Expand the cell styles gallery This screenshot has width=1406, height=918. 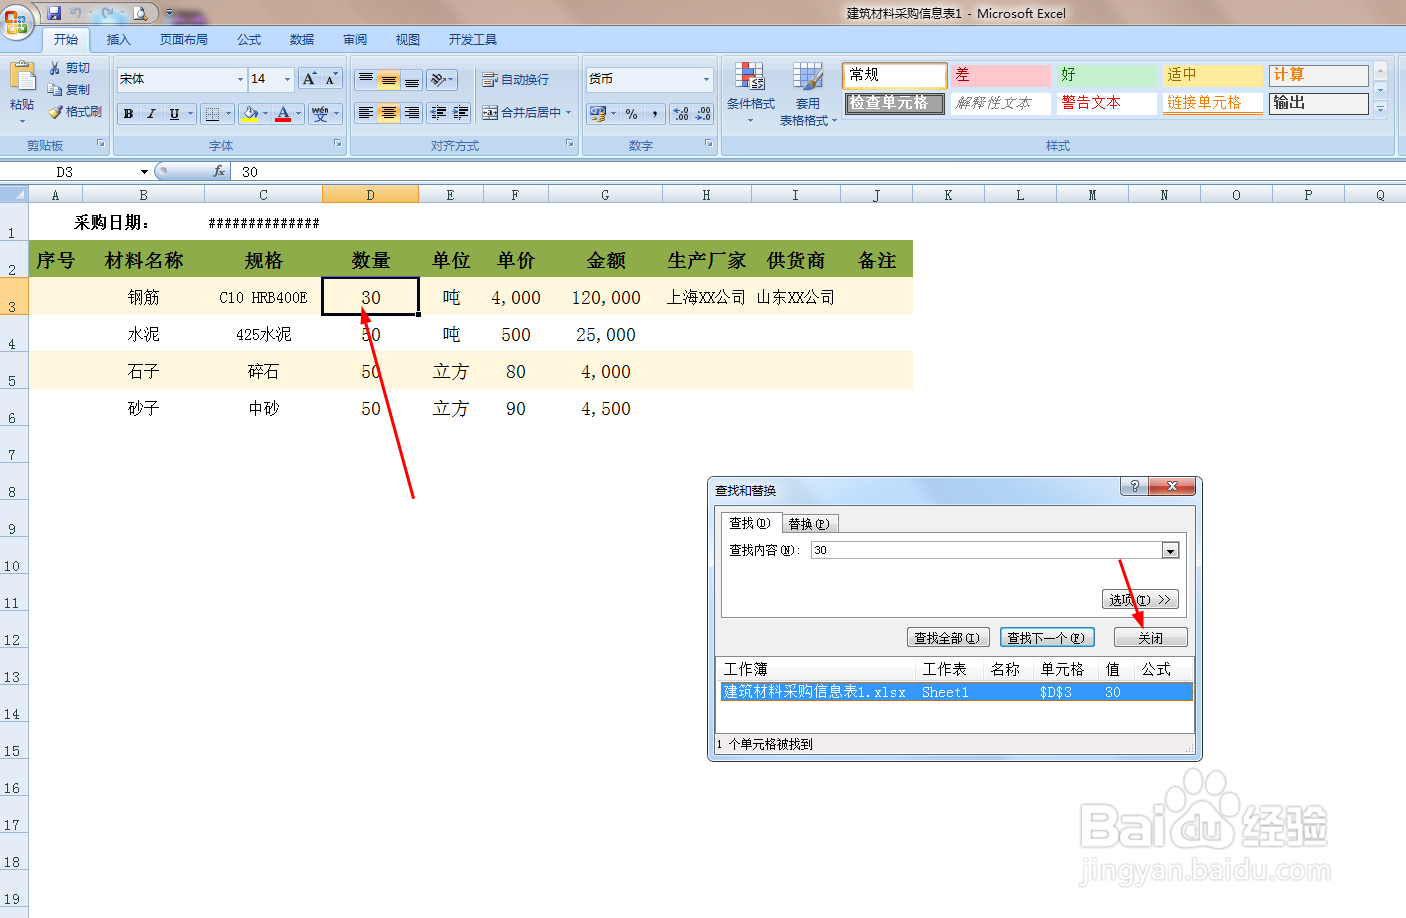pos(1380,110)
